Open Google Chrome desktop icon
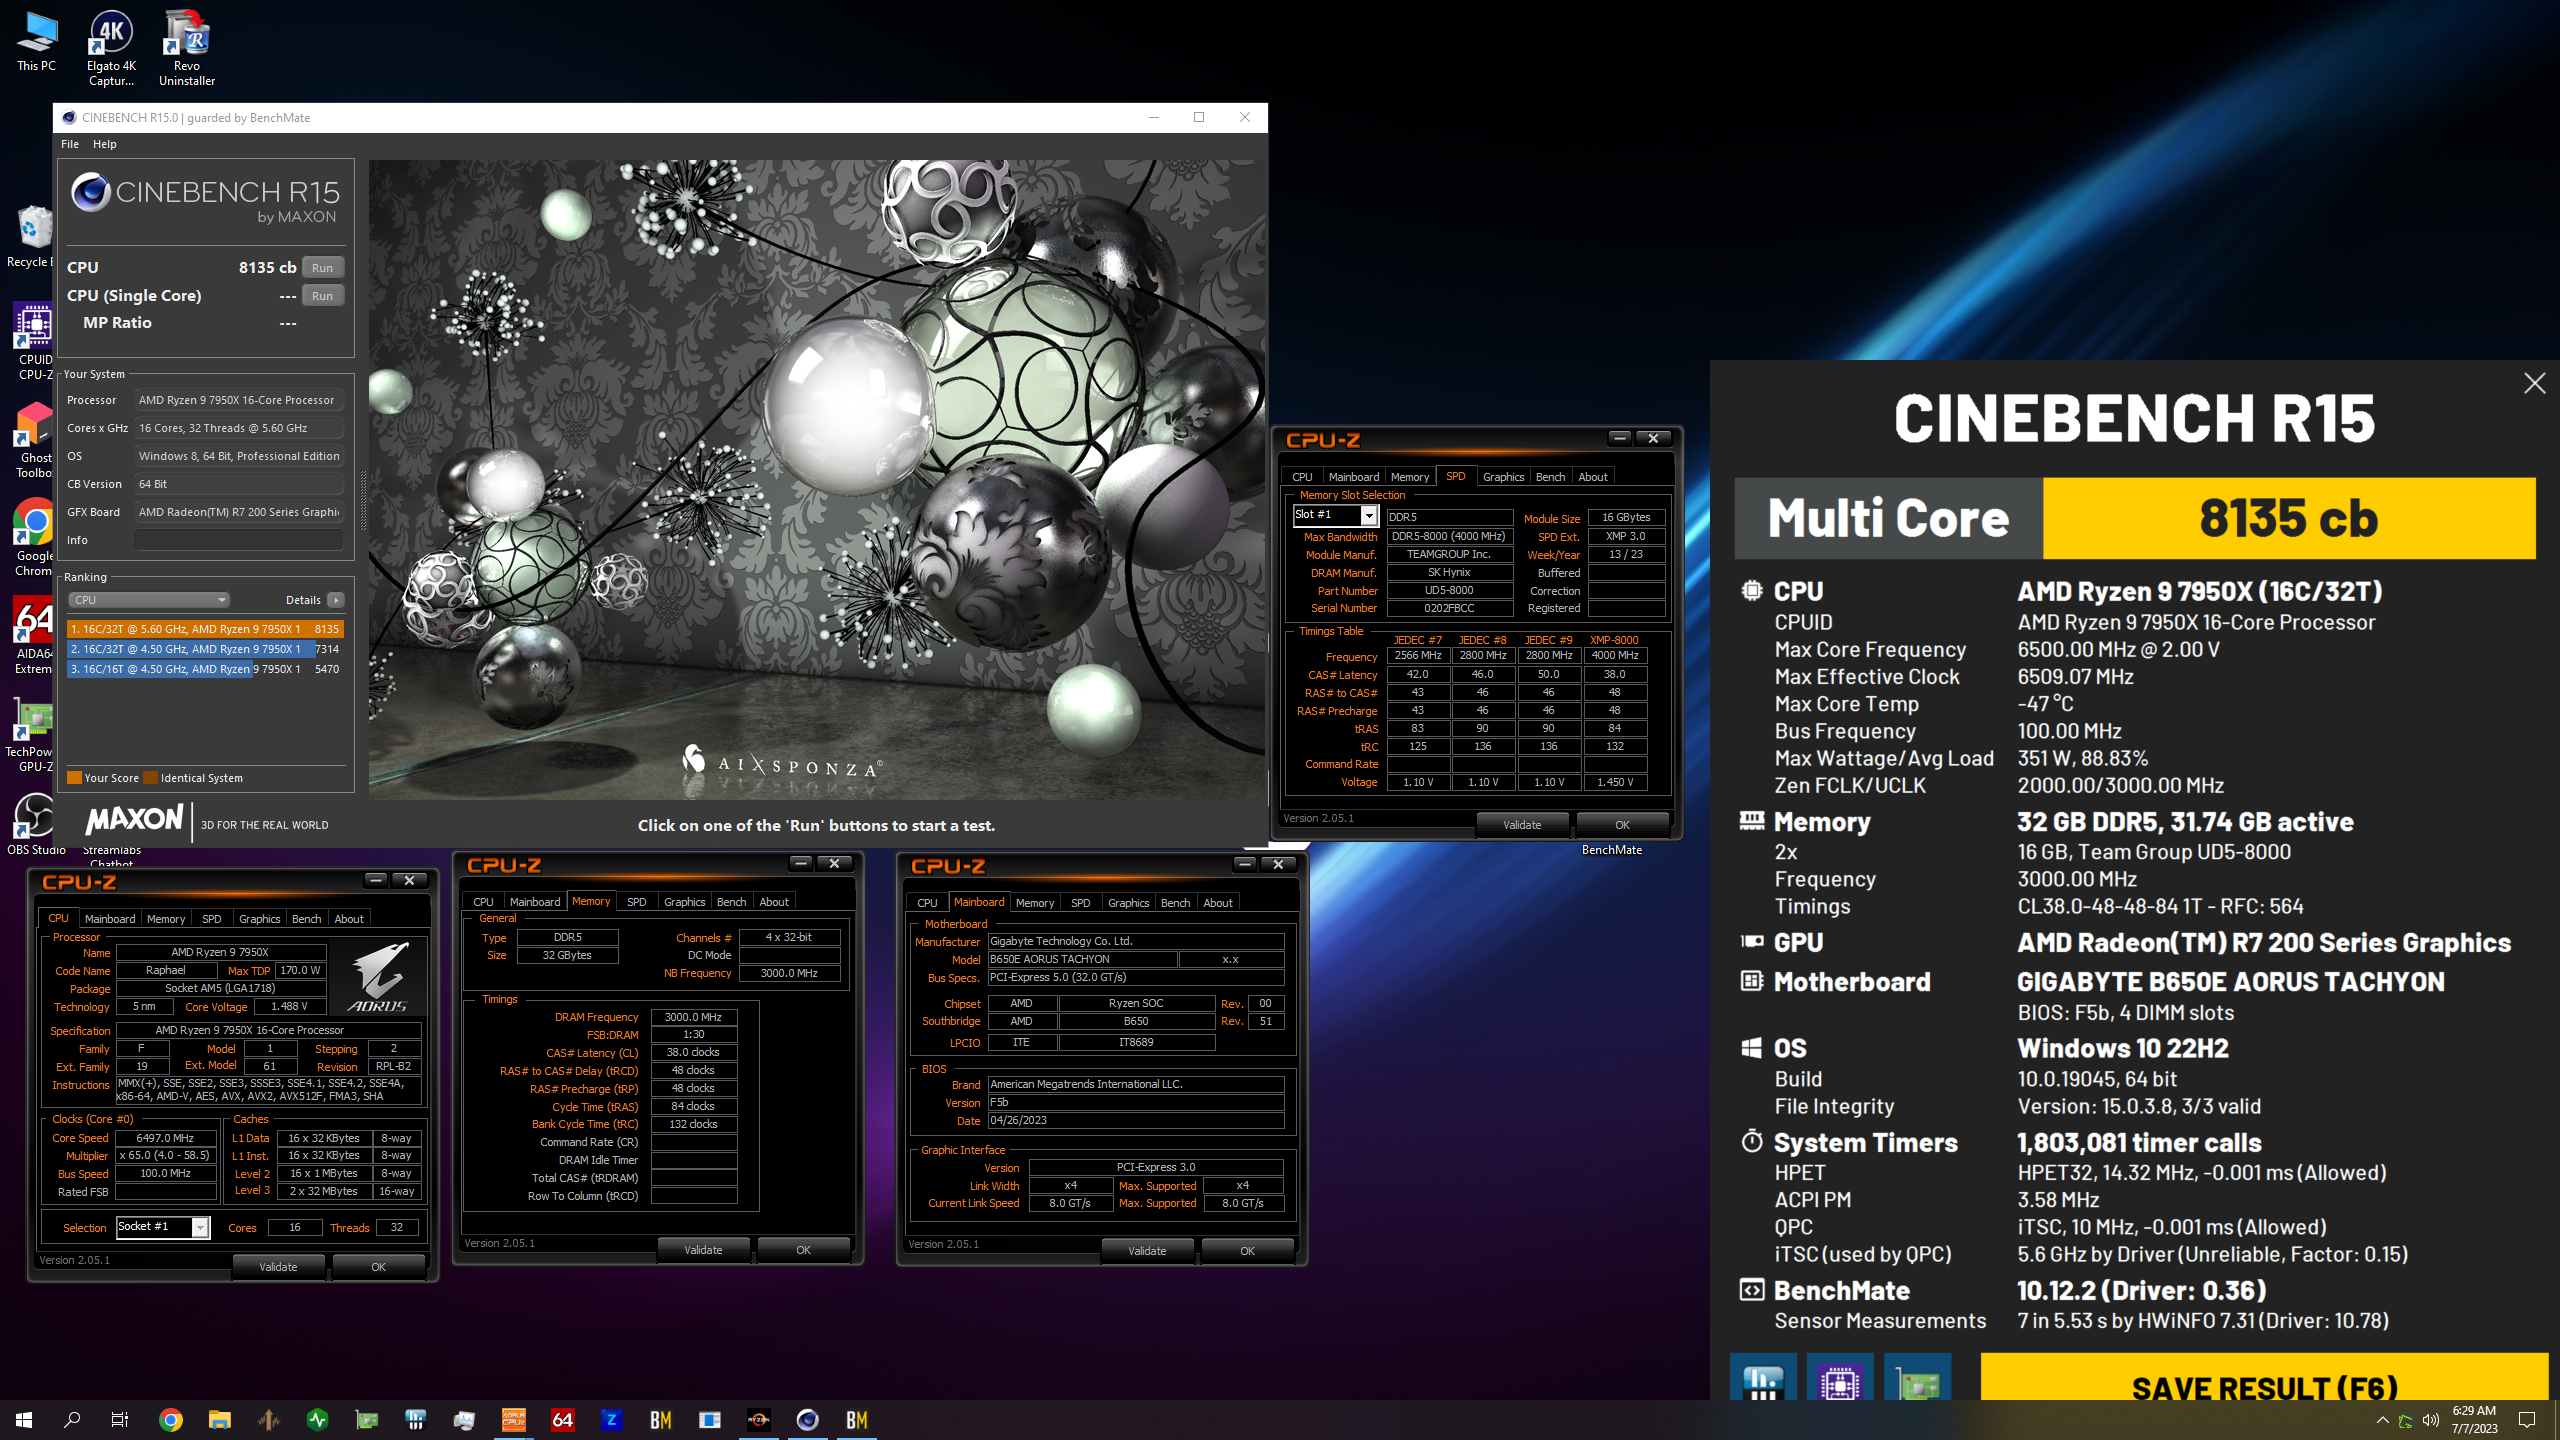 point(34,537)
